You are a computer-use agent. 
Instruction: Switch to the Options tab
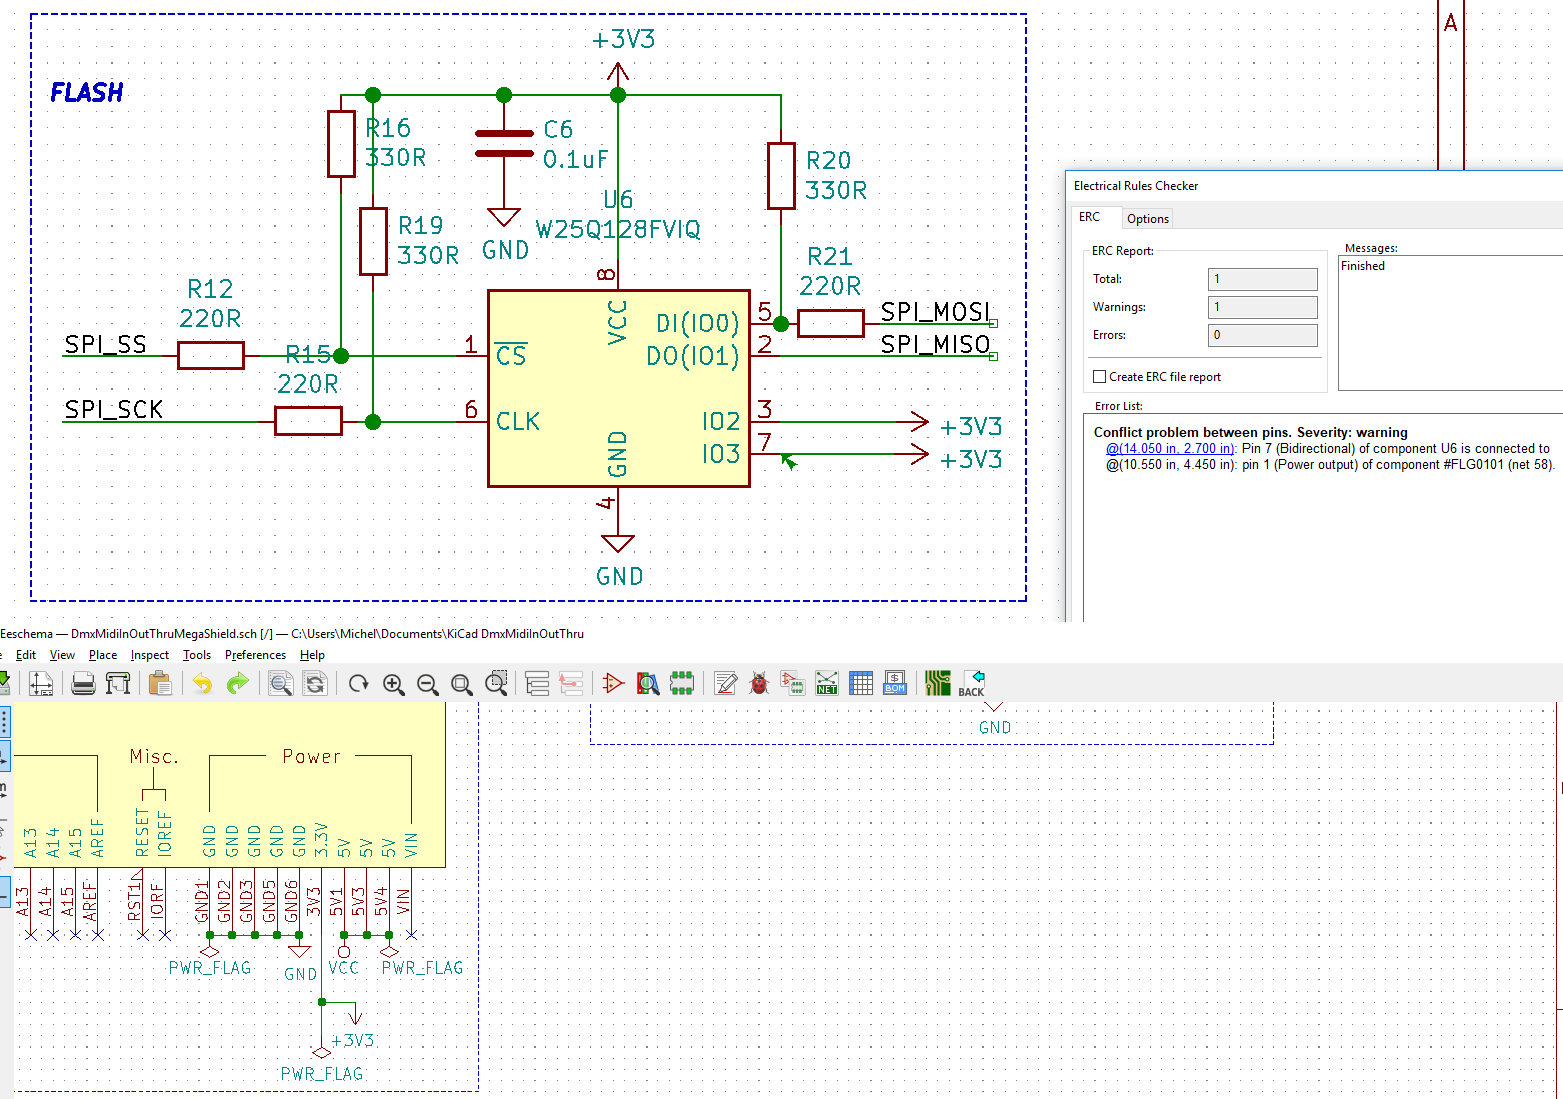click(1147, 219)
